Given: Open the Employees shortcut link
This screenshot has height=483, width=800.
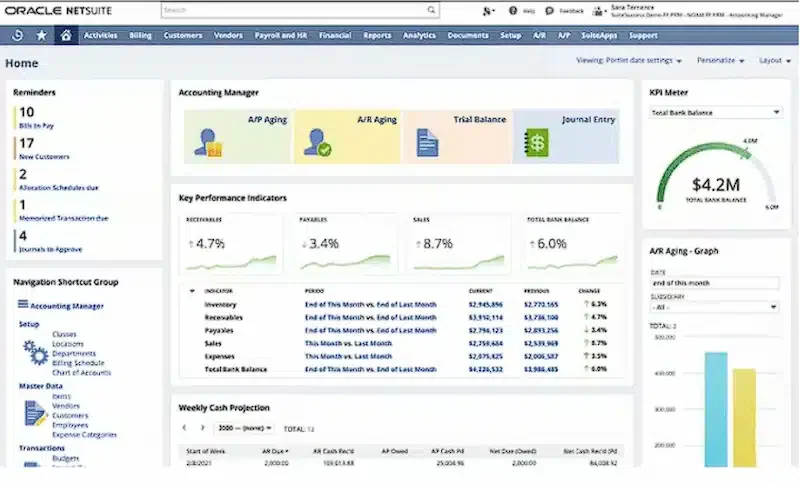Looking at the screenshot, I should pos(70,425).
